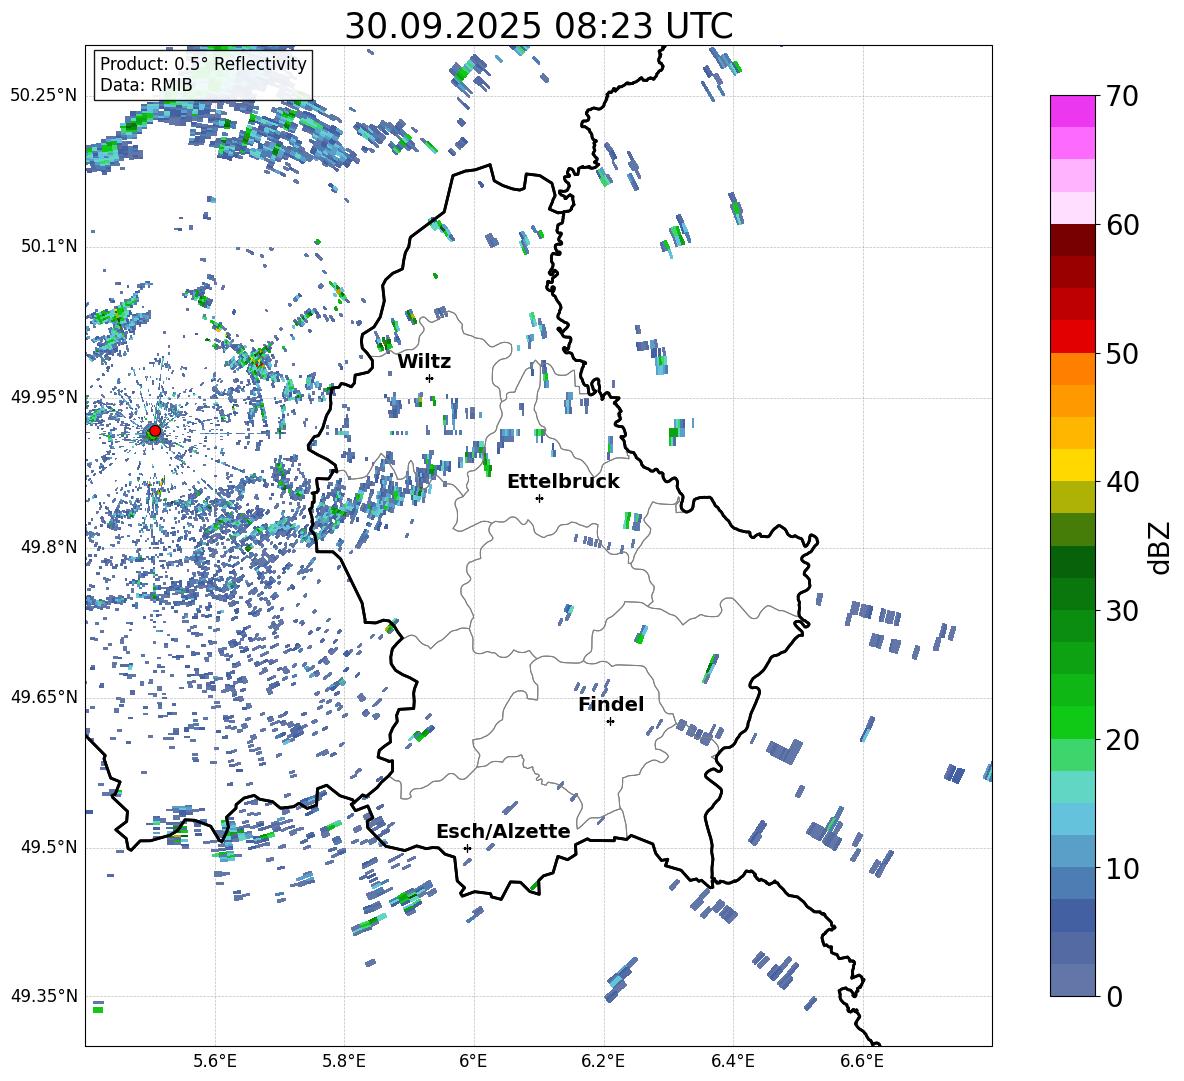Image resolution: width=1184 pixels, height=1081 pixels.
Task: Click the 5.6°E longitude label
Action: point(215,1061)
